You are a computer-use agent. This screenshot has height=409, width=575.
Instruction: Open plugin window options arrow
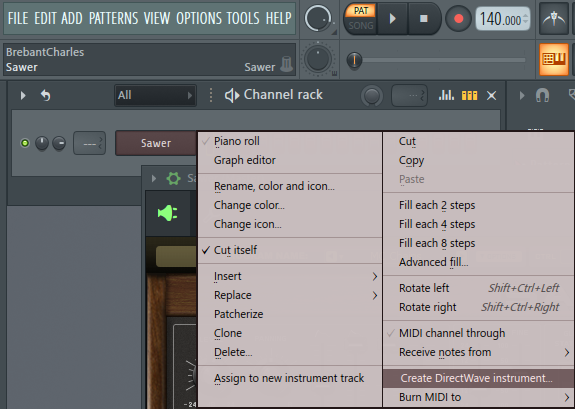[x=154, y=179]
